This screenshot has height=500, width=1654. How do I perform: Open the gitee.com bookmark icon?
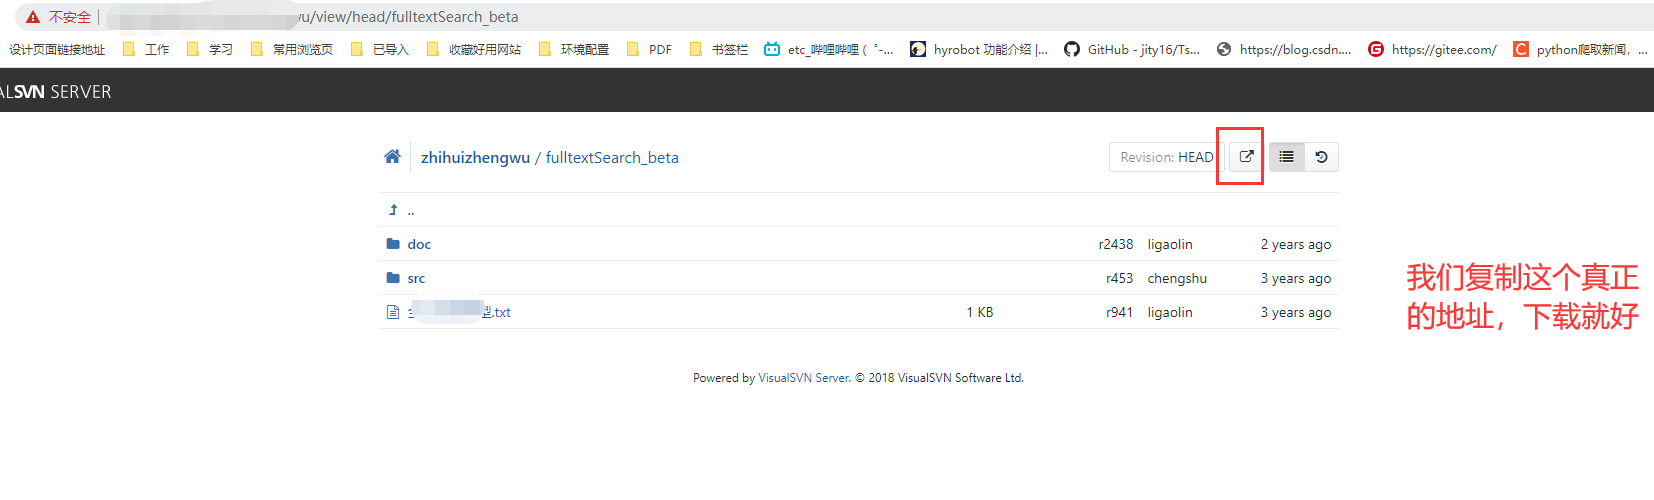click(1375, 49)
